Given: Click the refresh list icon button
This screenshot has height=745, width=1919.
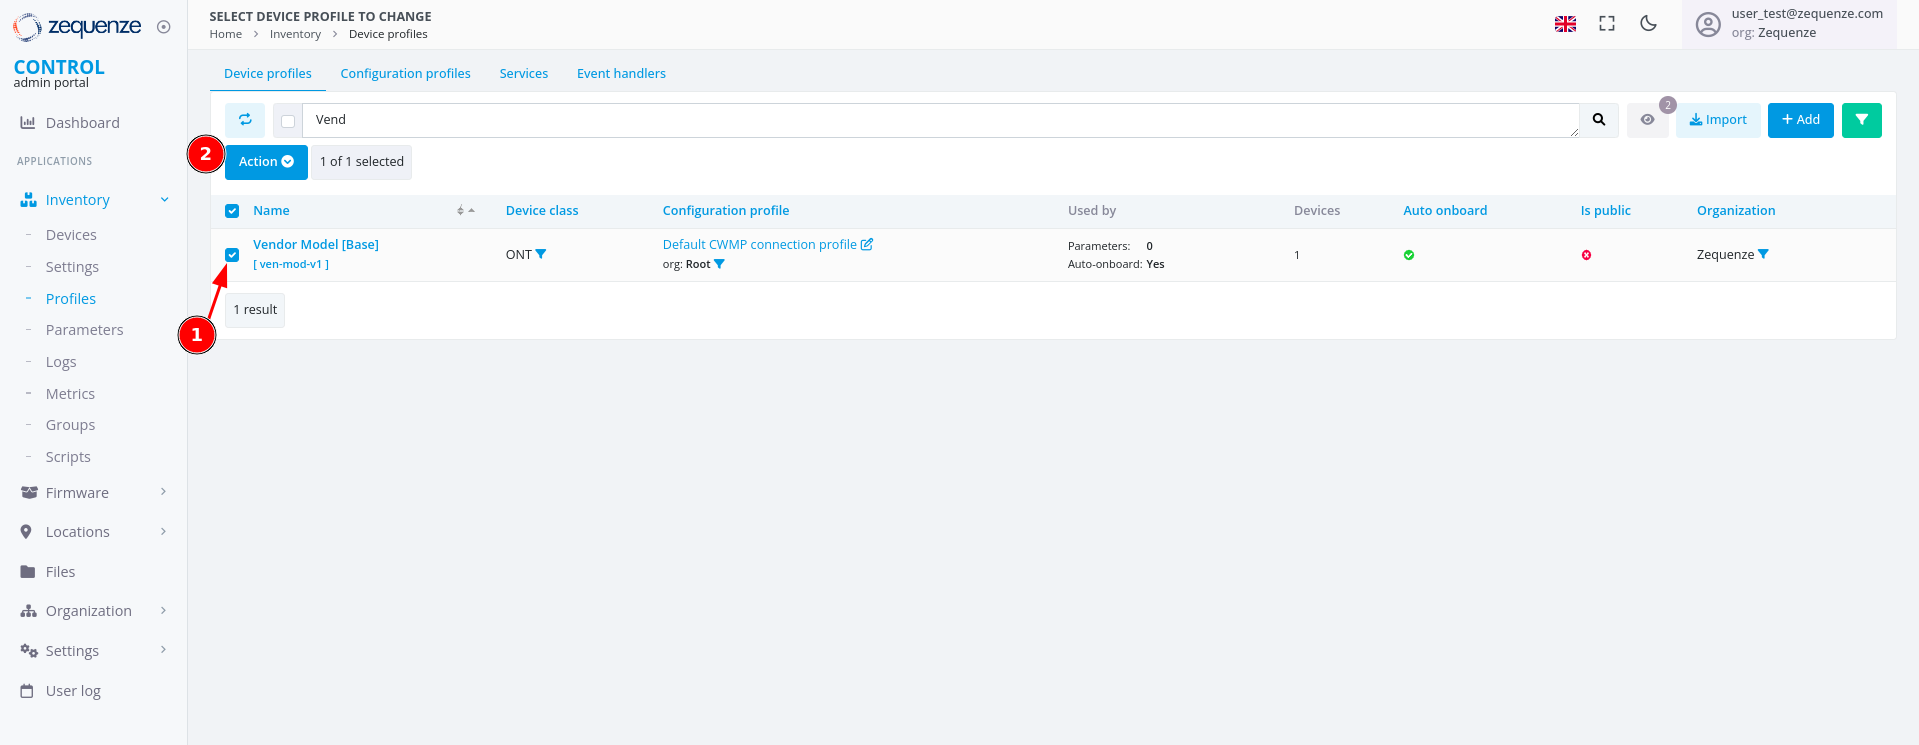Looking at the screenshot, I should [245, 120].
